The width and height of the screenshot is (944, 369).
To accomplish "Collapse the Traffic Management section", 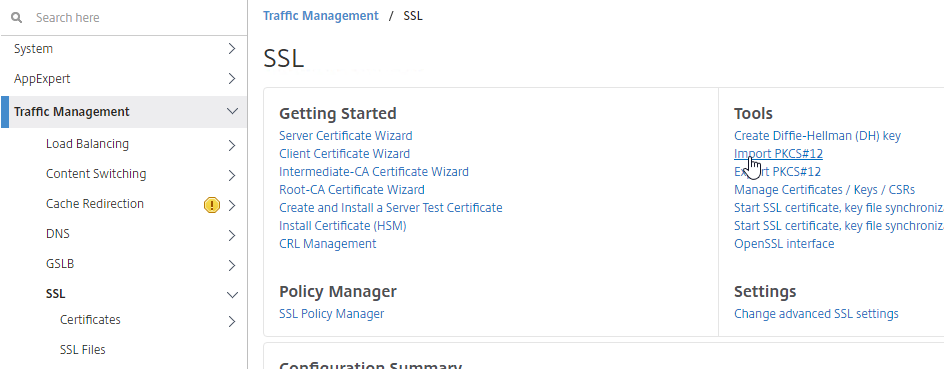I will (232, 111).
